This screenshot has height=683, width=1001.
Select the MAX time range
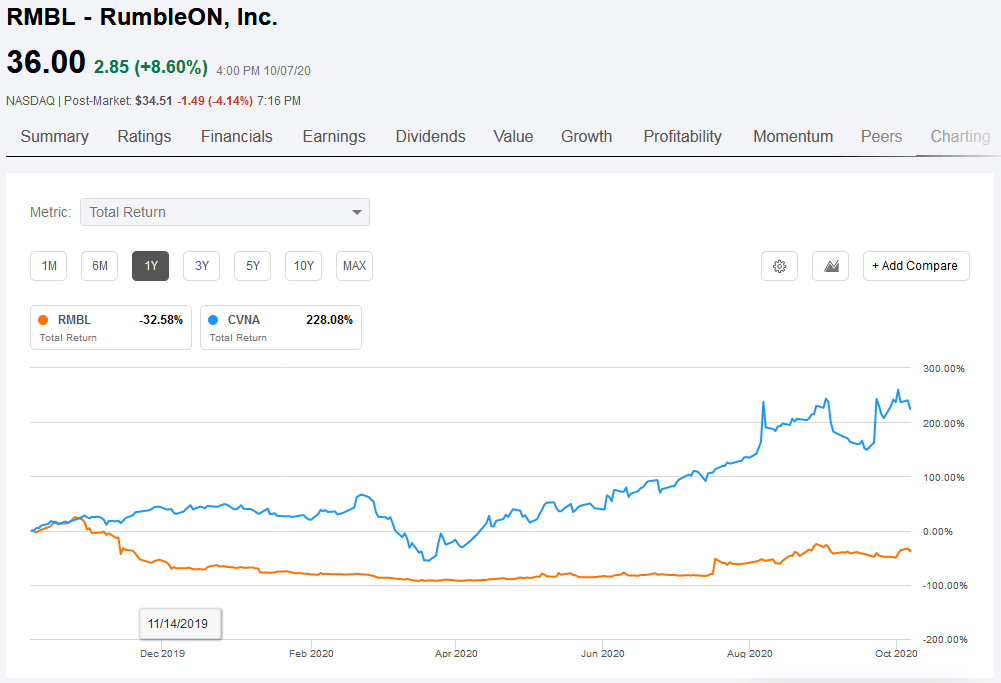pyautogui.click(x=354, y=266)
